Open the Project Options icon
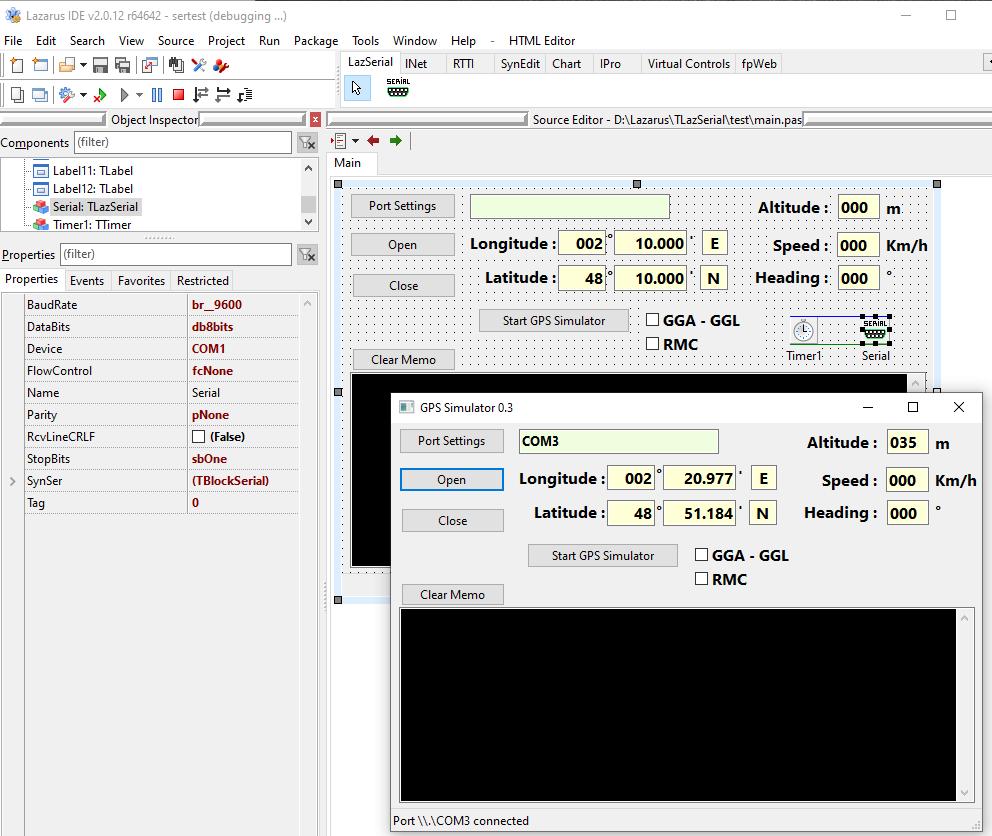 coord(221,65)
